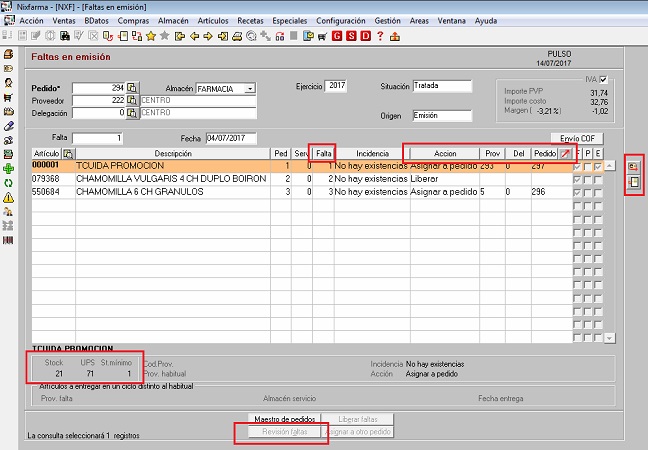Click the red G toolbar icon
This screenshot has height=450, width=648.
[337, 36]
